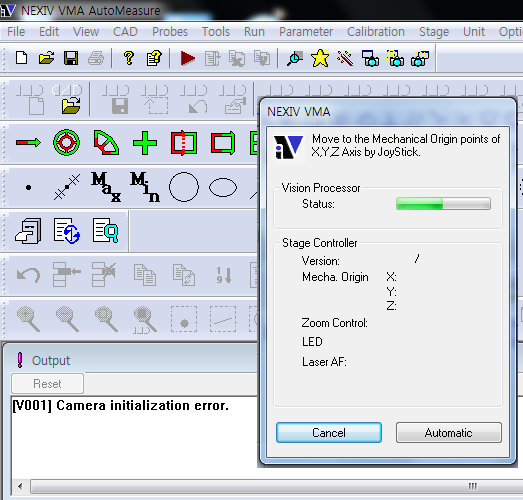Open the Probes menu
Viewport: 523px width, 500px height.
tap(170, 32)
